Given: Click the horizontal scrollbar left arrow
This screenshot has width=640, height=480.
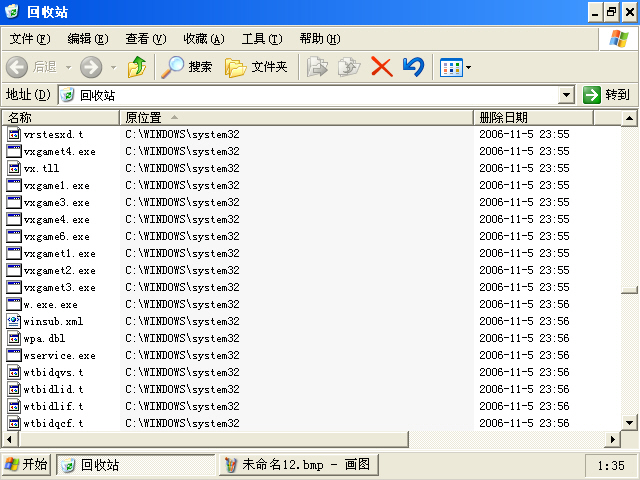Looking at the screenshot, I should (10, 440).
